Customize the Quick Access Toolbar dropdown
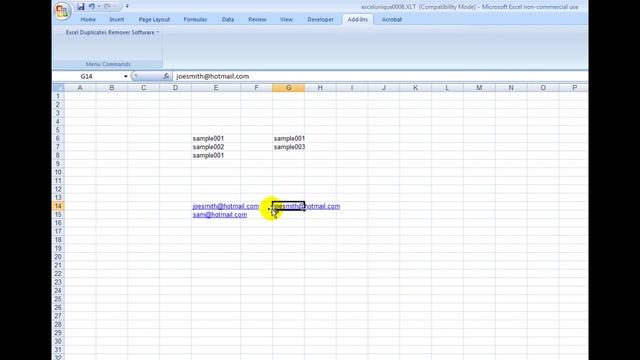Screen dimensions: 640x360 (x=127, y=7)
